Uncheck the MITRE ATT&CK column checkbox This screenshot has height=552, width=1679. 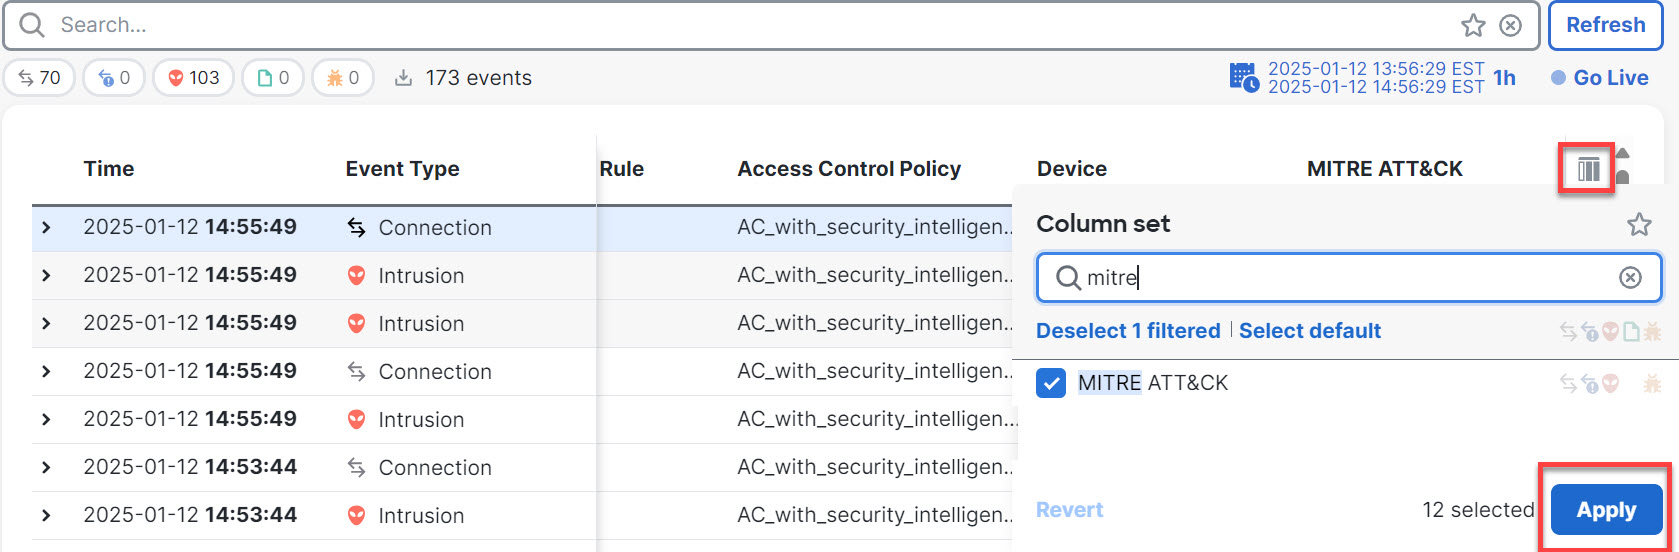pos(1051,383)
